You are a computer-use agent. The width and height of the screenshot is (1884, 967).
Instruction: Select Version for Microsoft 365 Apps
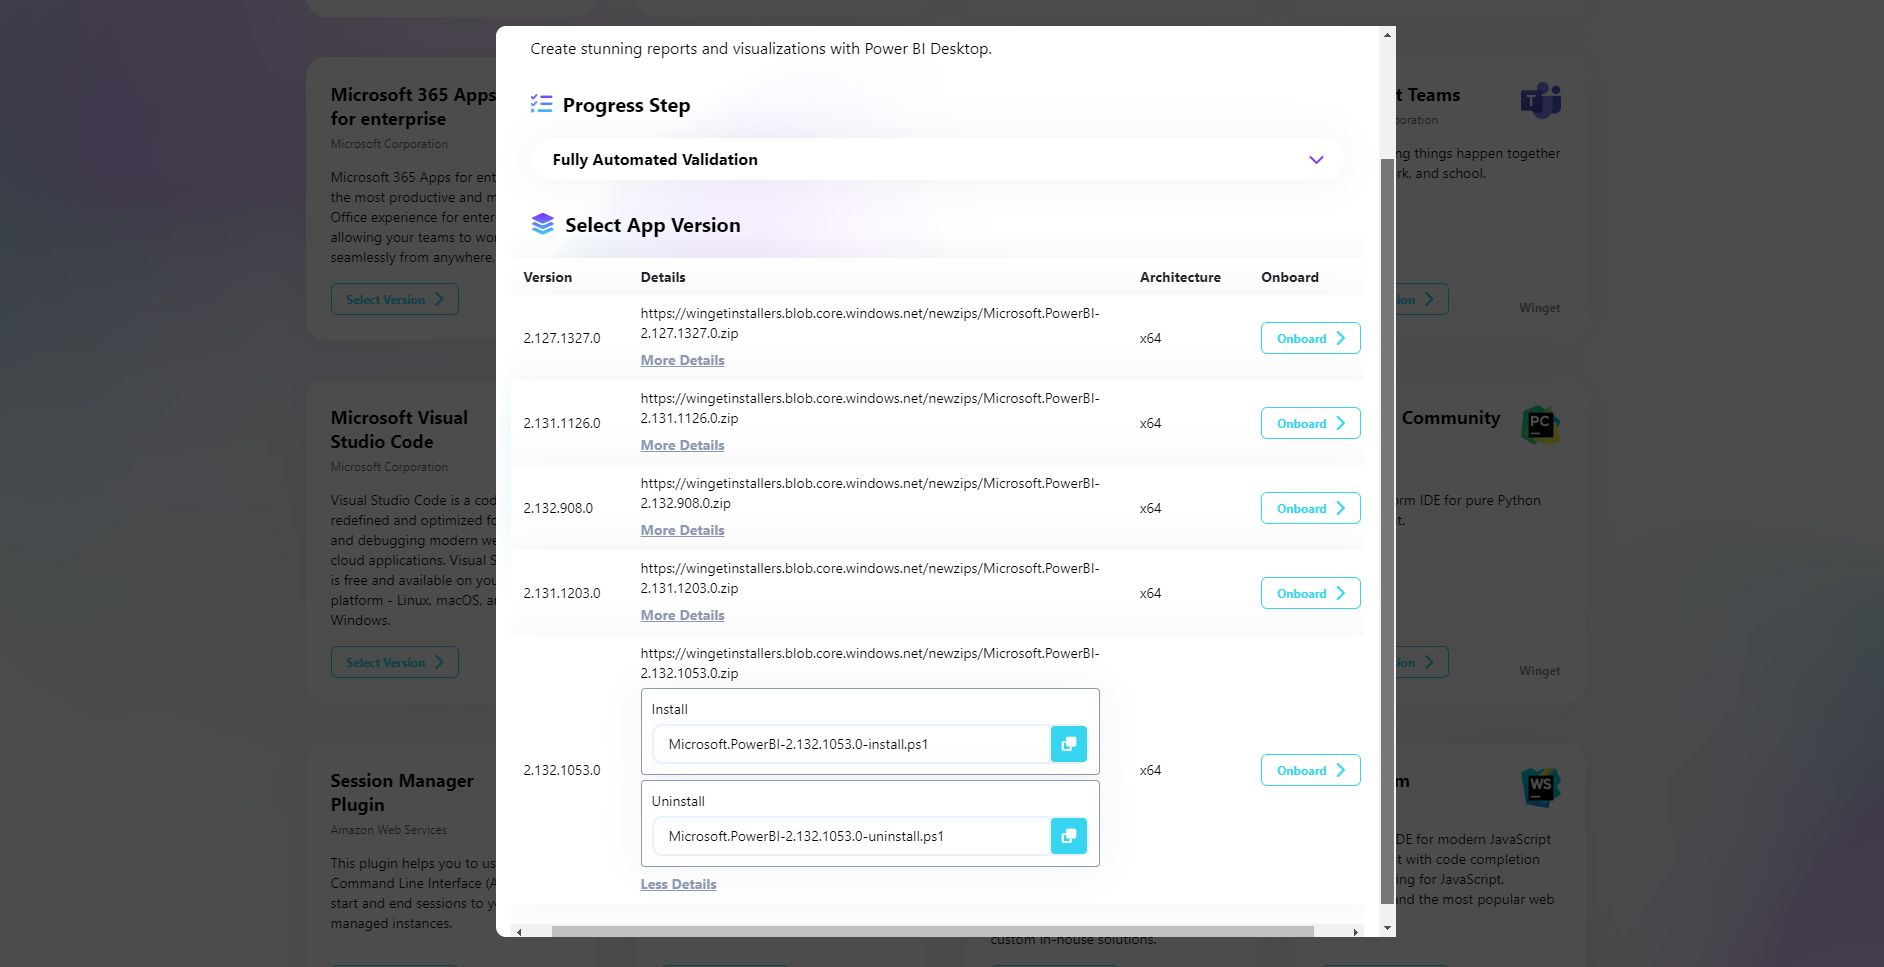click(394, 299)
